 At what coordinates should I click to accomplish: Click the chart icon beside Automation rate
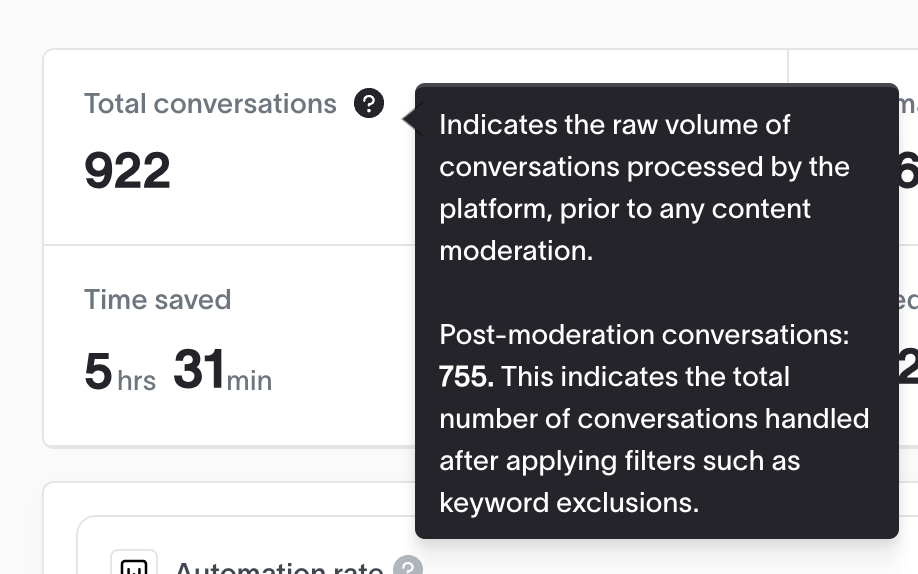(x=134, y=563)
